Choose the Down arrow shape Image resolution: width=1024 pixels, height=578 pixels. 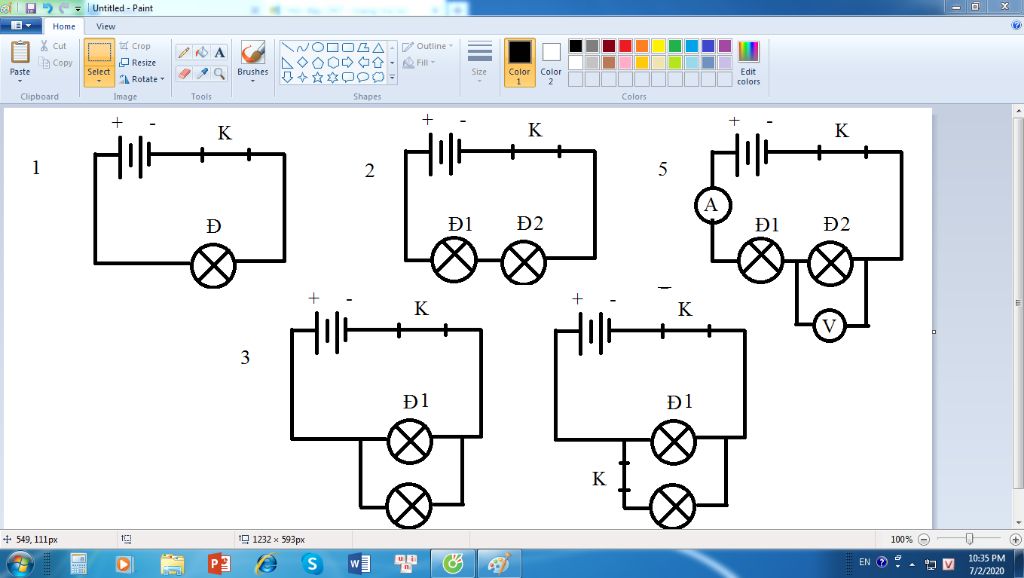(x=287, y=78)
